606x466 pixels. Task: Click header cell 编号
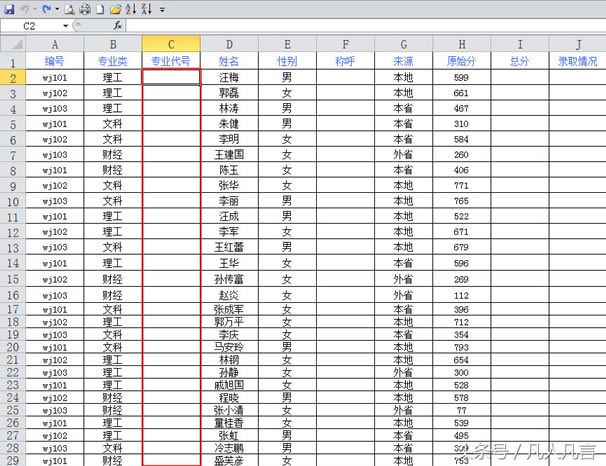point(54,61)
